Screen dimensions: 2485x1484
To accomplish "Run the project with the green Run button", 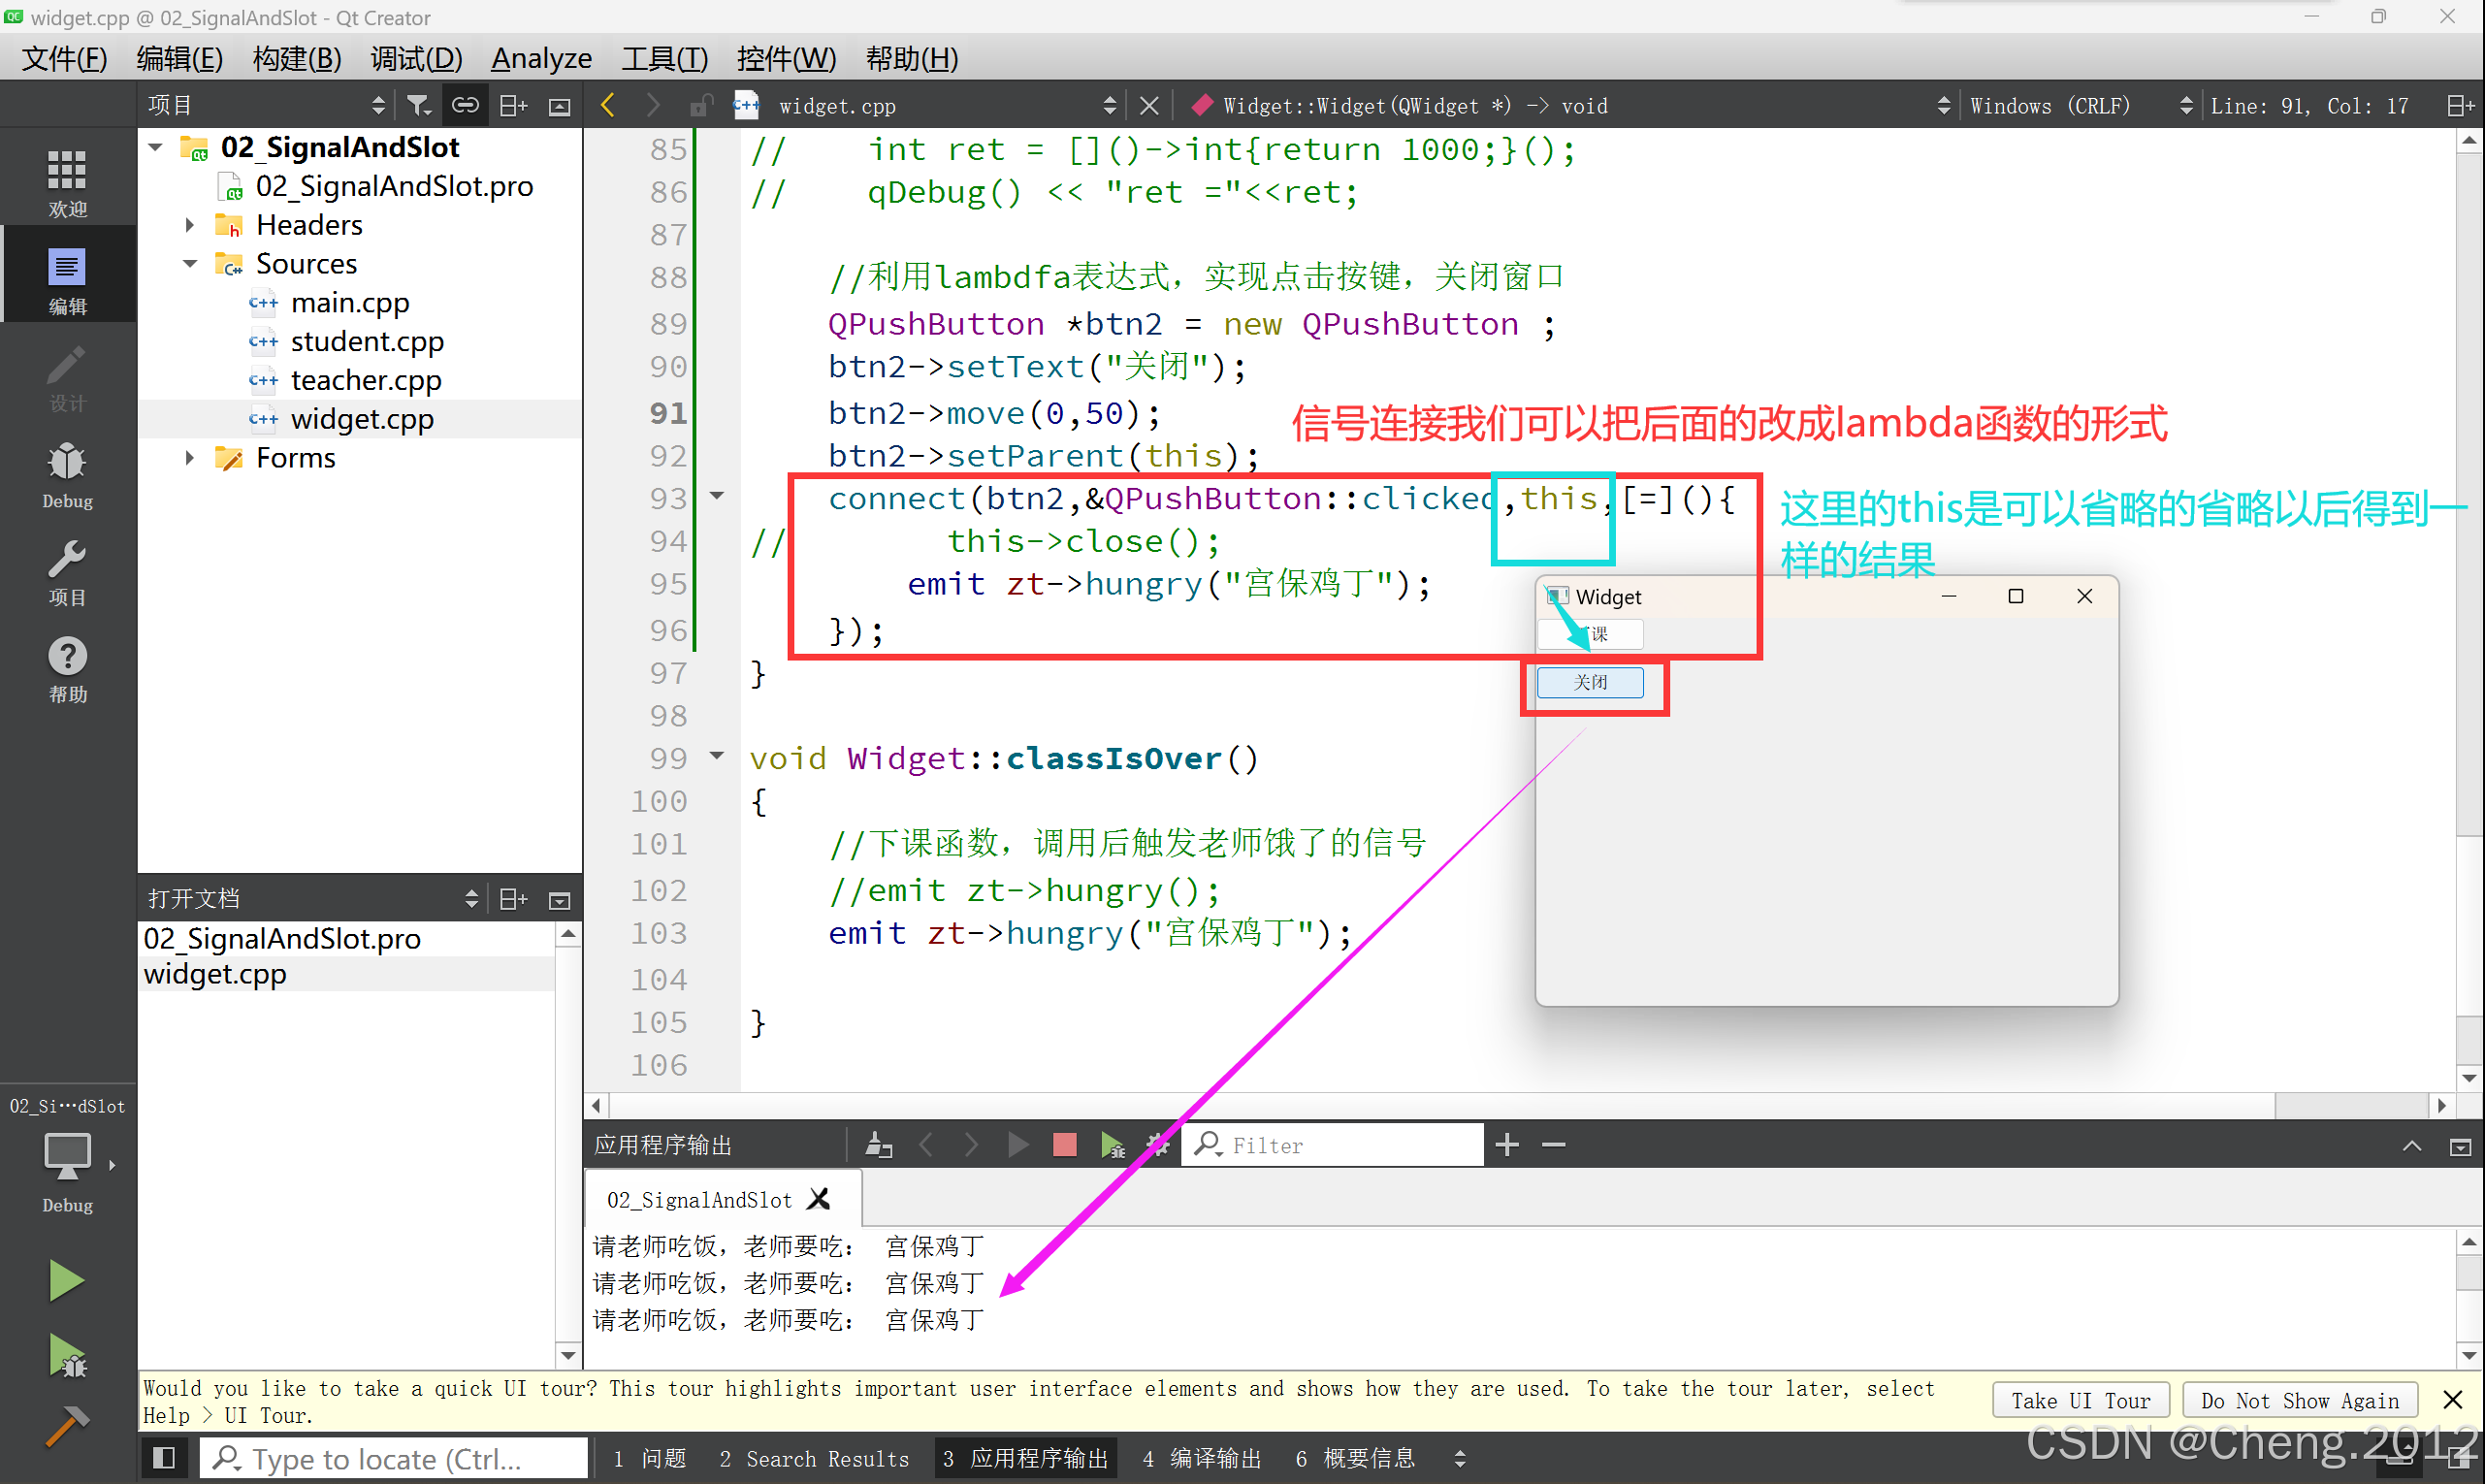I will tap(66, 1280).
